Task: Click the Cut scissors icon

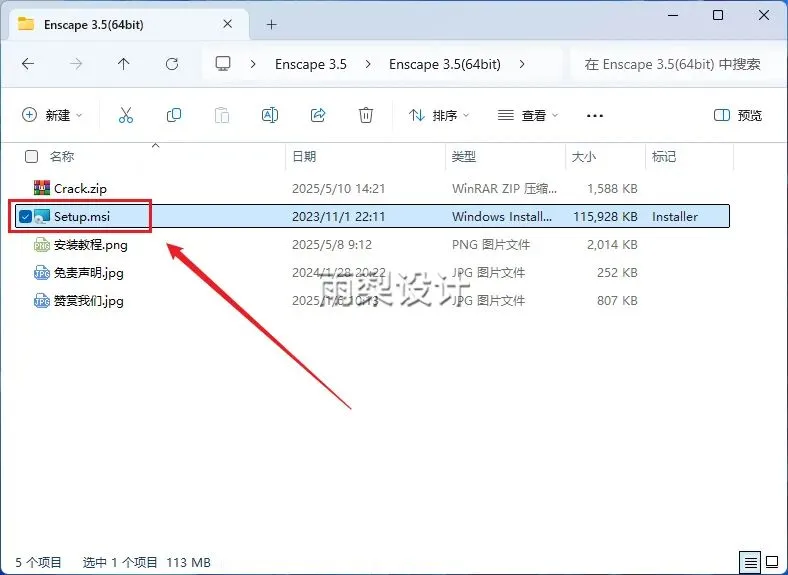Action: [126, 116]
